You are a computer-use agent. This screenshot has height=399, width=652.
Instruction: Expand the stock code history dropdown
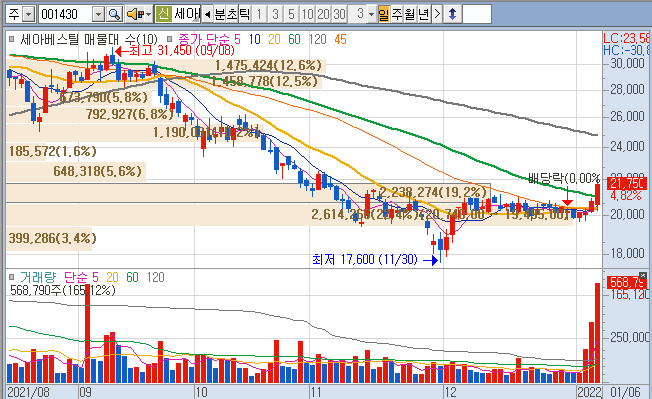pyautogui.click(x=98, y=15)
